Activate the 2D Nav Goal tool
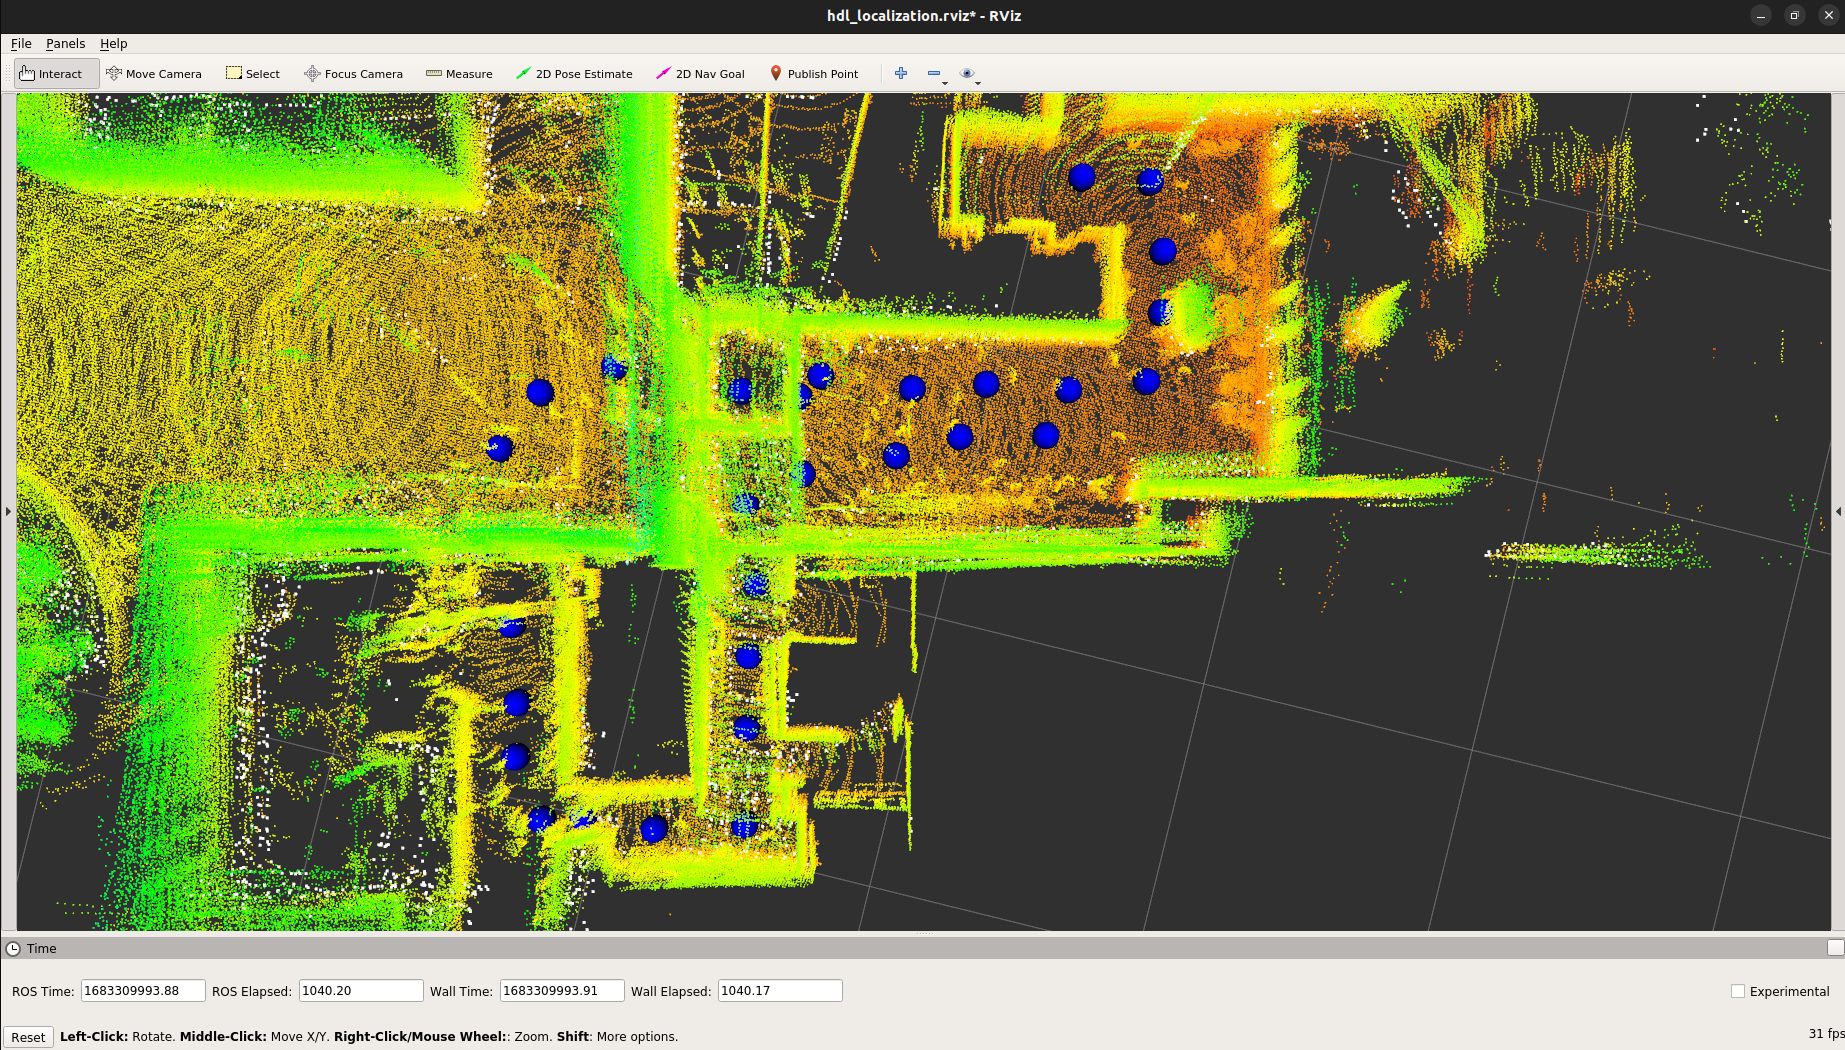This screenshot has width=1845, height=1050. pyautogui.click(x=700, y=74)
